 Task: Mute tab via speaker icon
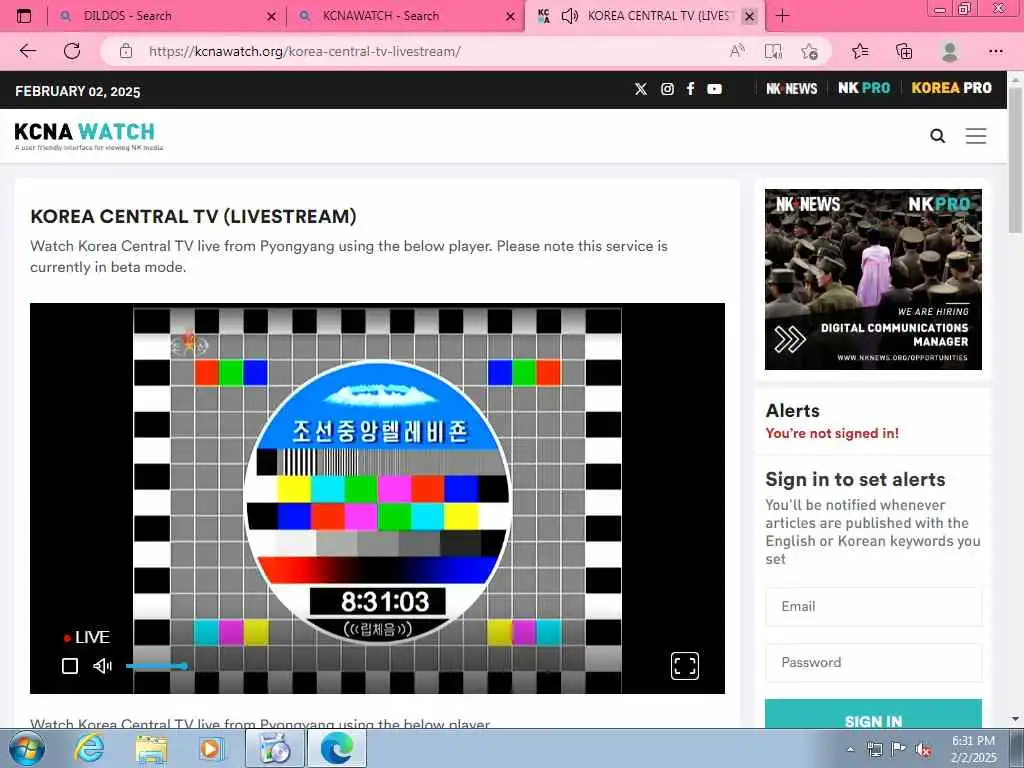point(569,16)
